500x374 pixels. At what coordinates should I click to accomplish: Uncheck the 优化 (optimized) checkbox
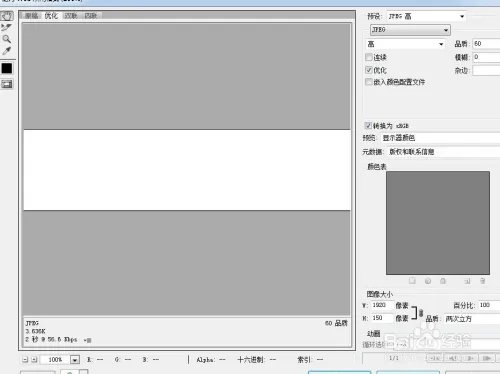pos(369,70)
